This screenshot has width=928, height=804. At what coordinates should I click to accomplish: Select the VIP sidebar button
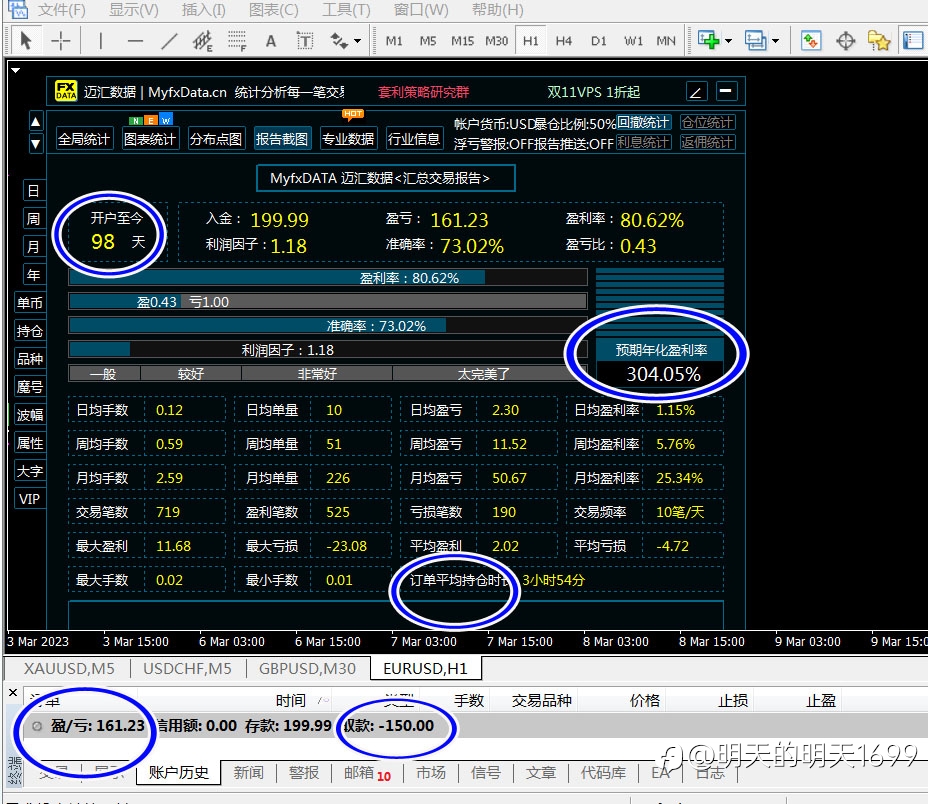click(x=30, y=499)
